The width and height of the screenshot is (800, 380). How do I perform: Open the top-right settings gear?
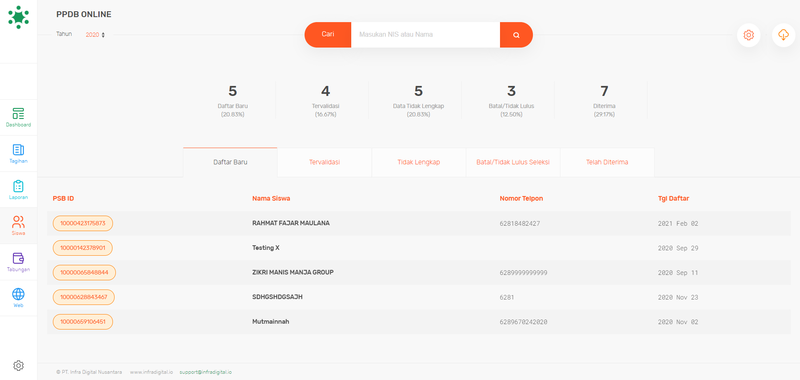[x=748, y=35]
